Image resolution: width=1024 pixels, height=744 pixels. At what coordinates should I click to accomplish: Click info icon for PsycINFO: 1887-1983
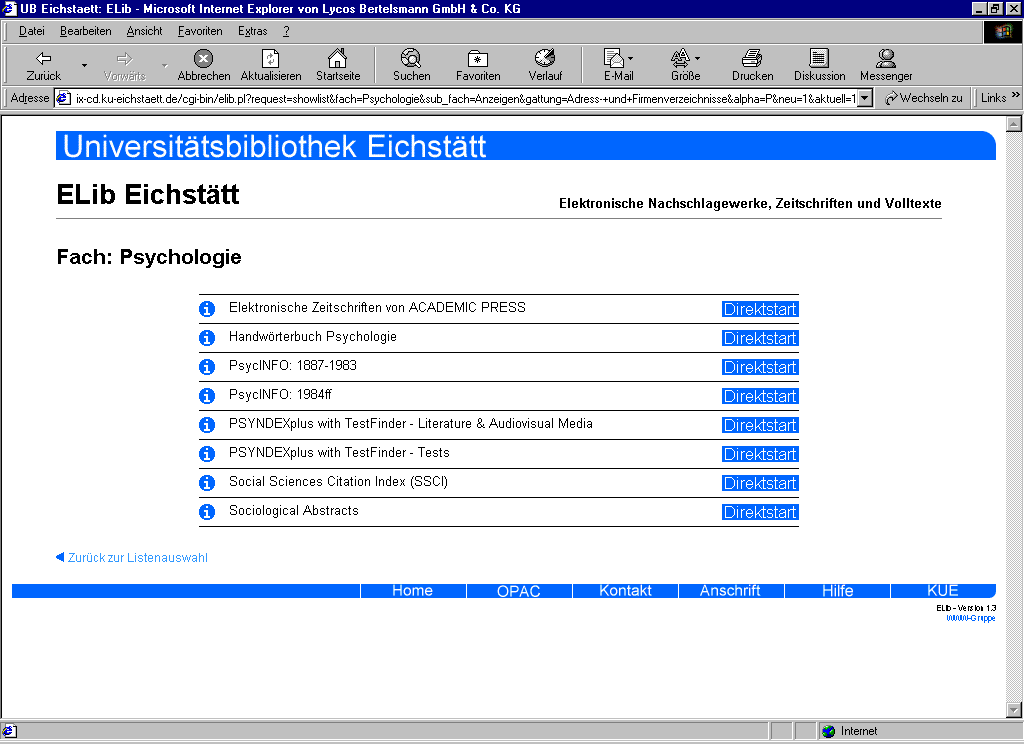point(207,367)
